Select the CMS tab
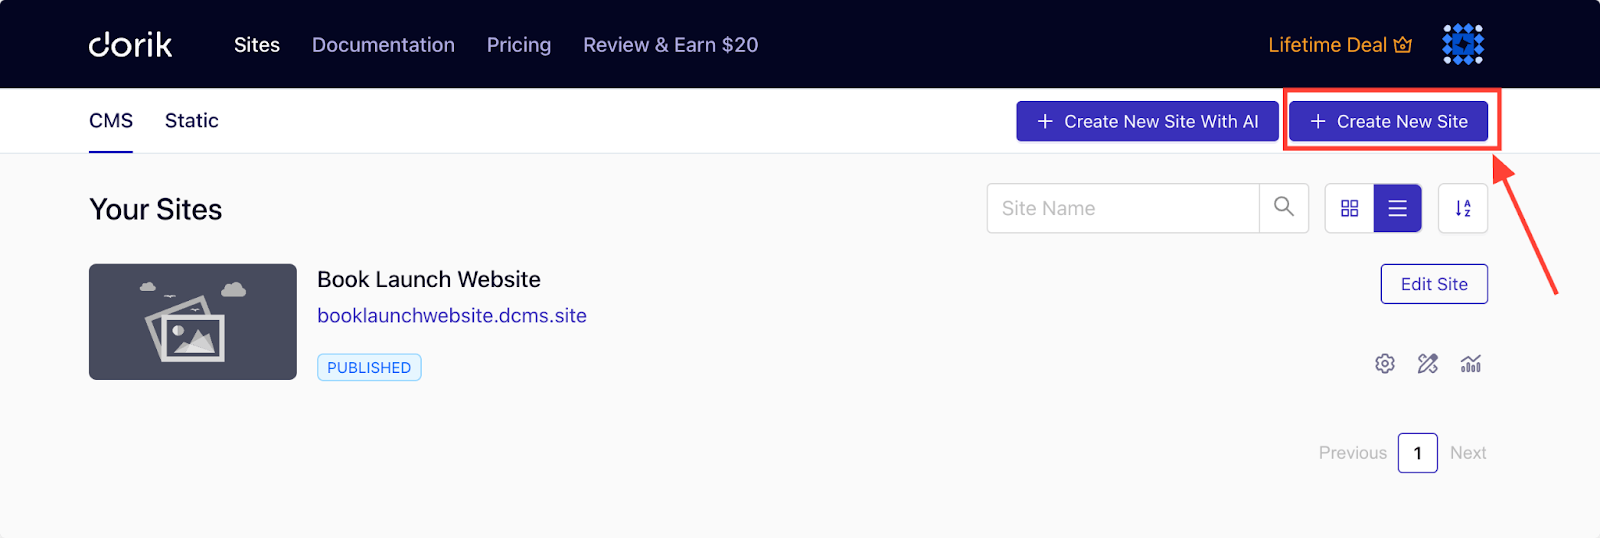 [111, 121]
